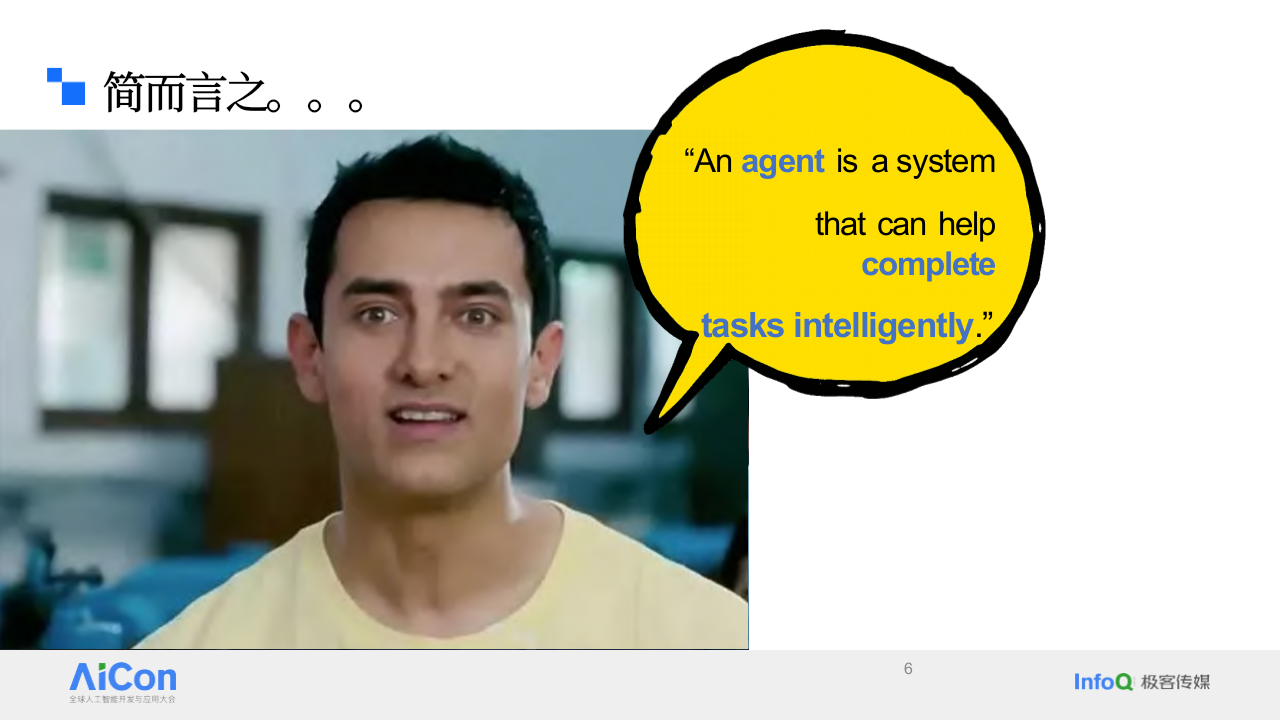Click the 极客传媒 brand text

(1176, 682)
